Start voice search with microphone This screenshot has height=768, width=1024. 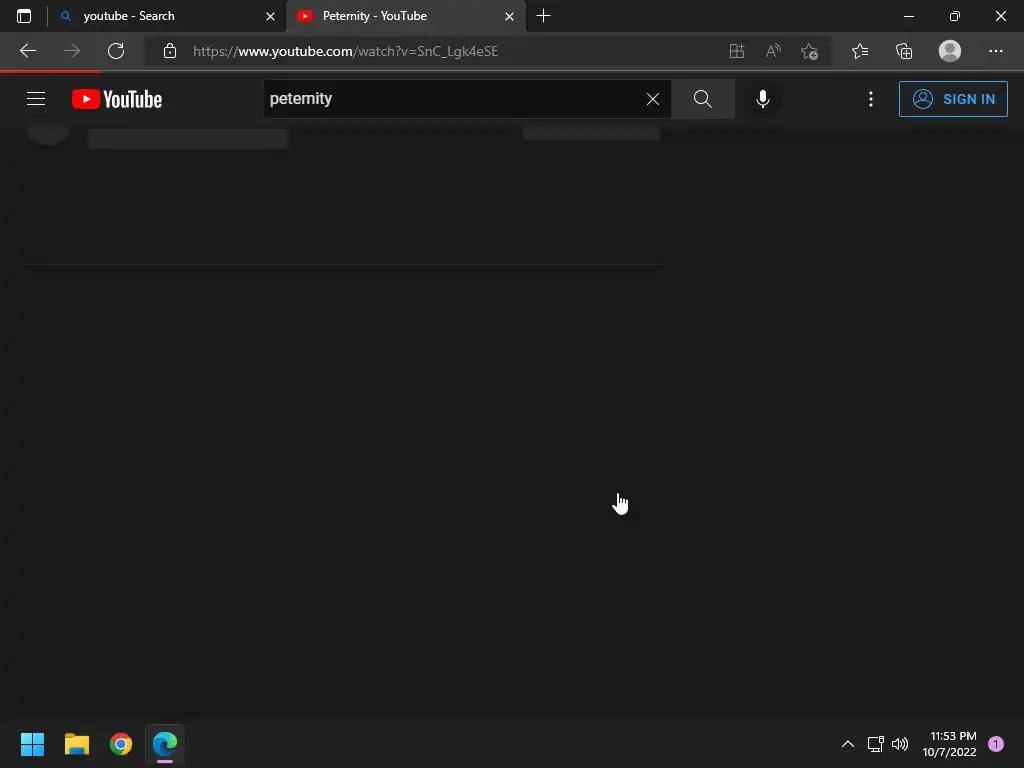pyautogui.click(x=762, y=99)
